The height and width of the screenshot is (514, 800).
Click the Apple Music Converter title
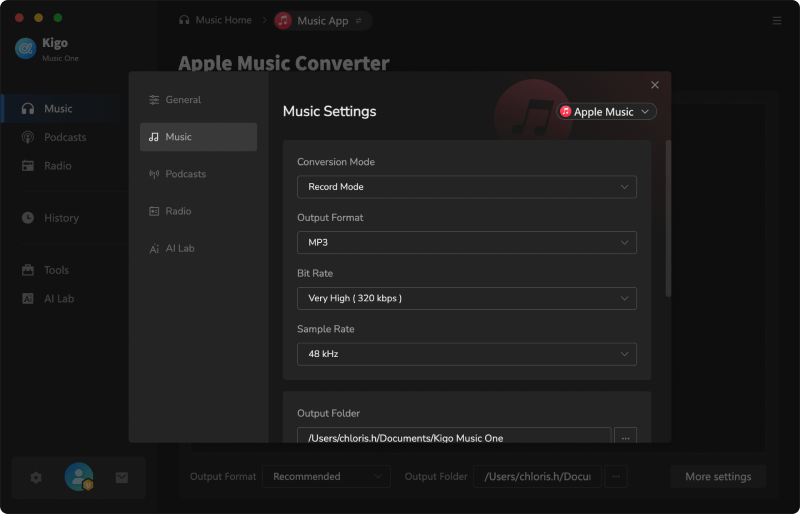pos(284,63)
